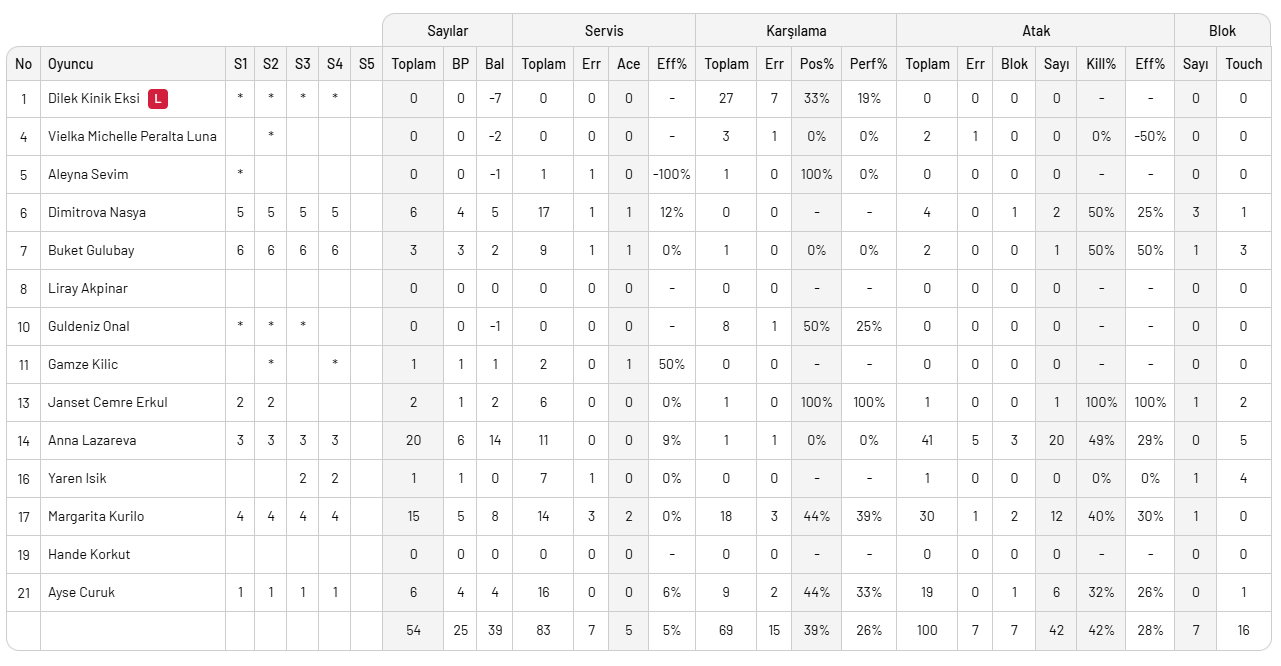Click the No column header

(24, 64)
